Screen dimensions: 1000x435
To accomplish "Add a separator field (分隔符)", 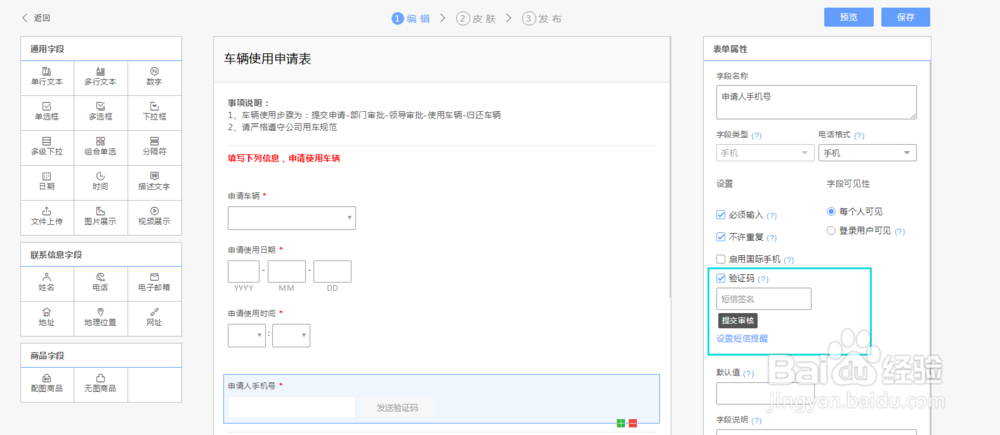I will 154,147.
